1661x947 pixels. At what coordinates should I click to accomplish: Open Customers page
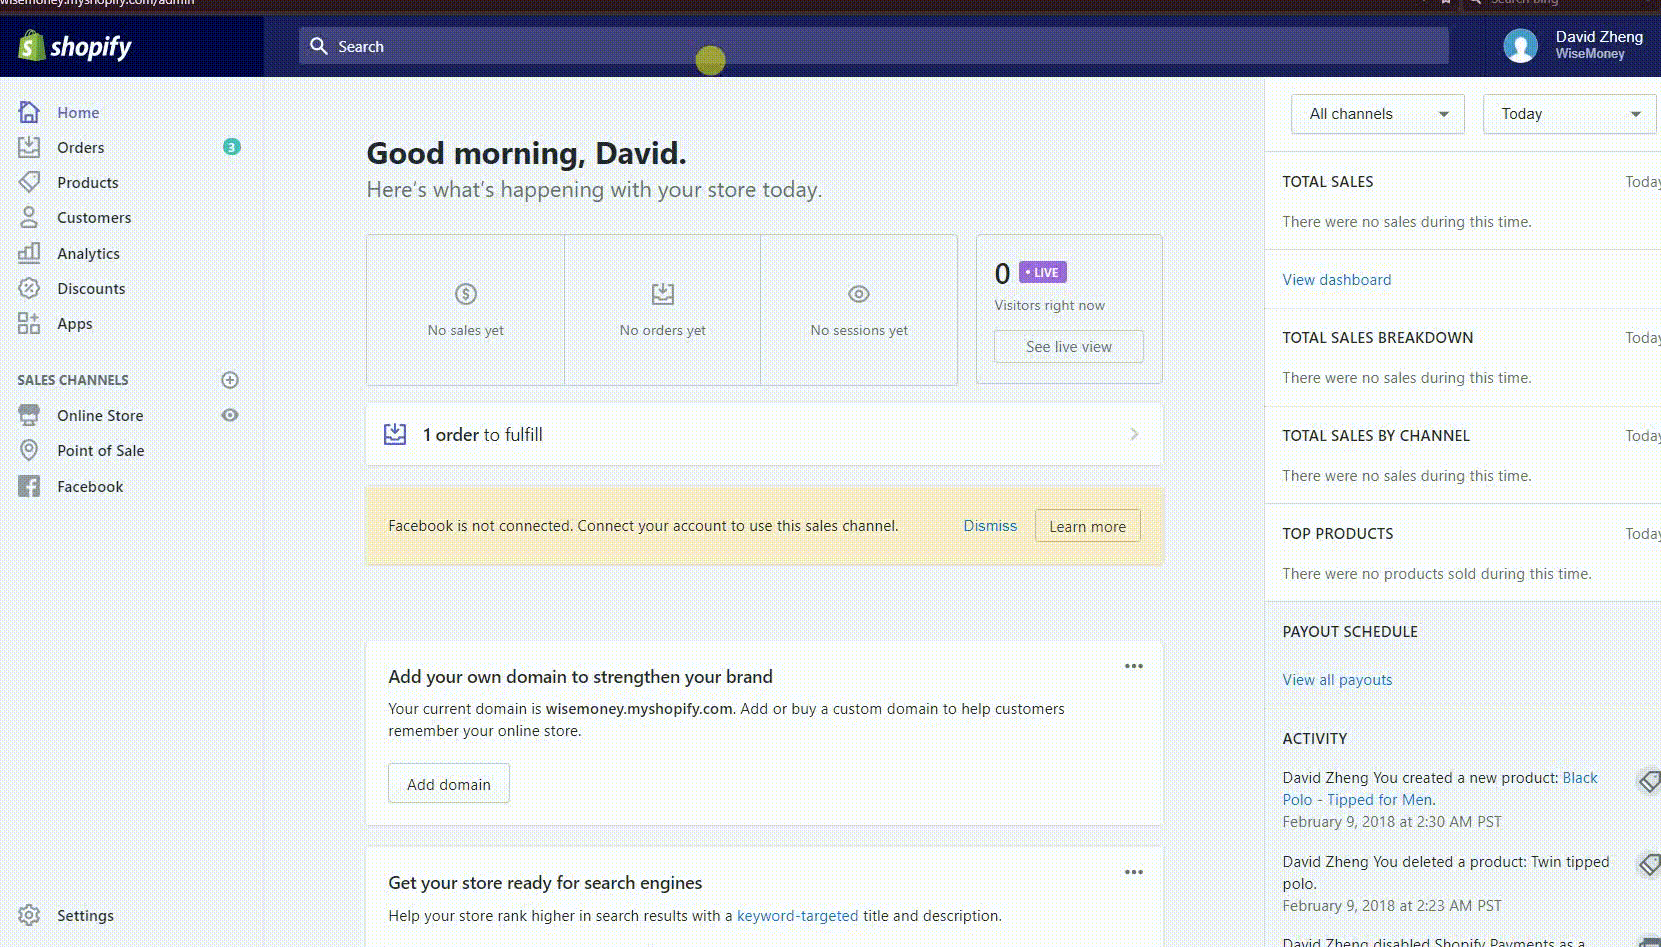pyautogui.click(x=94, y=217)
